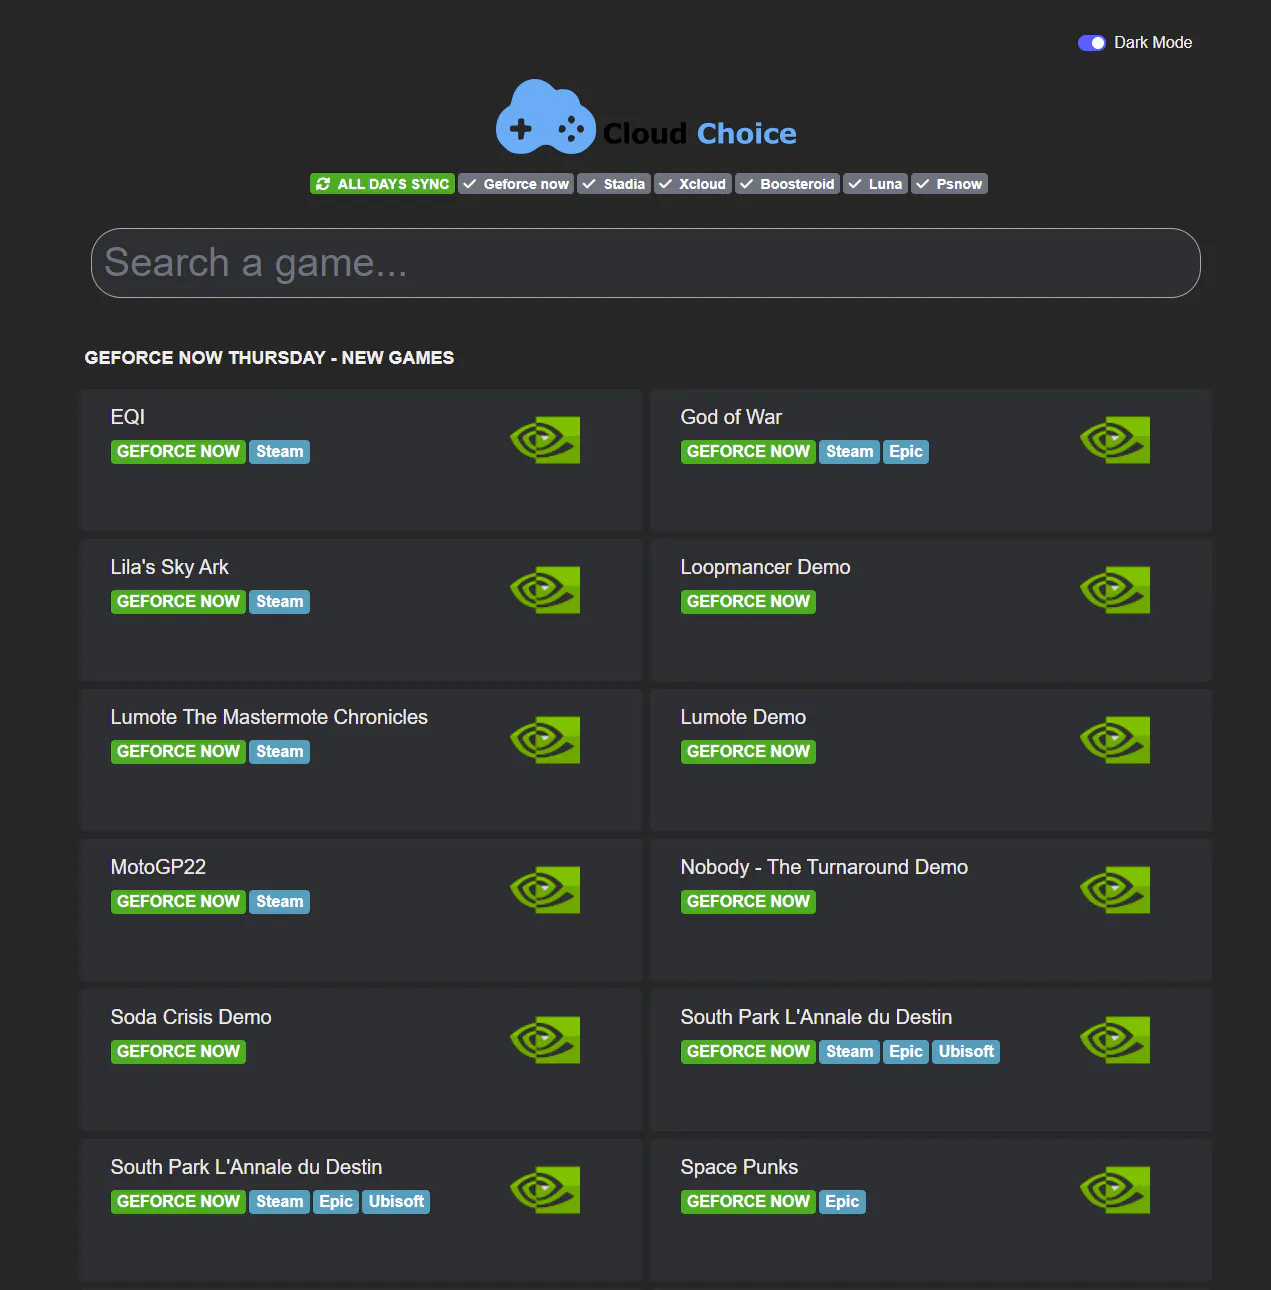
Task: Open Nobody - The Turnaround Demo title
Action: (x=824, y=867)
